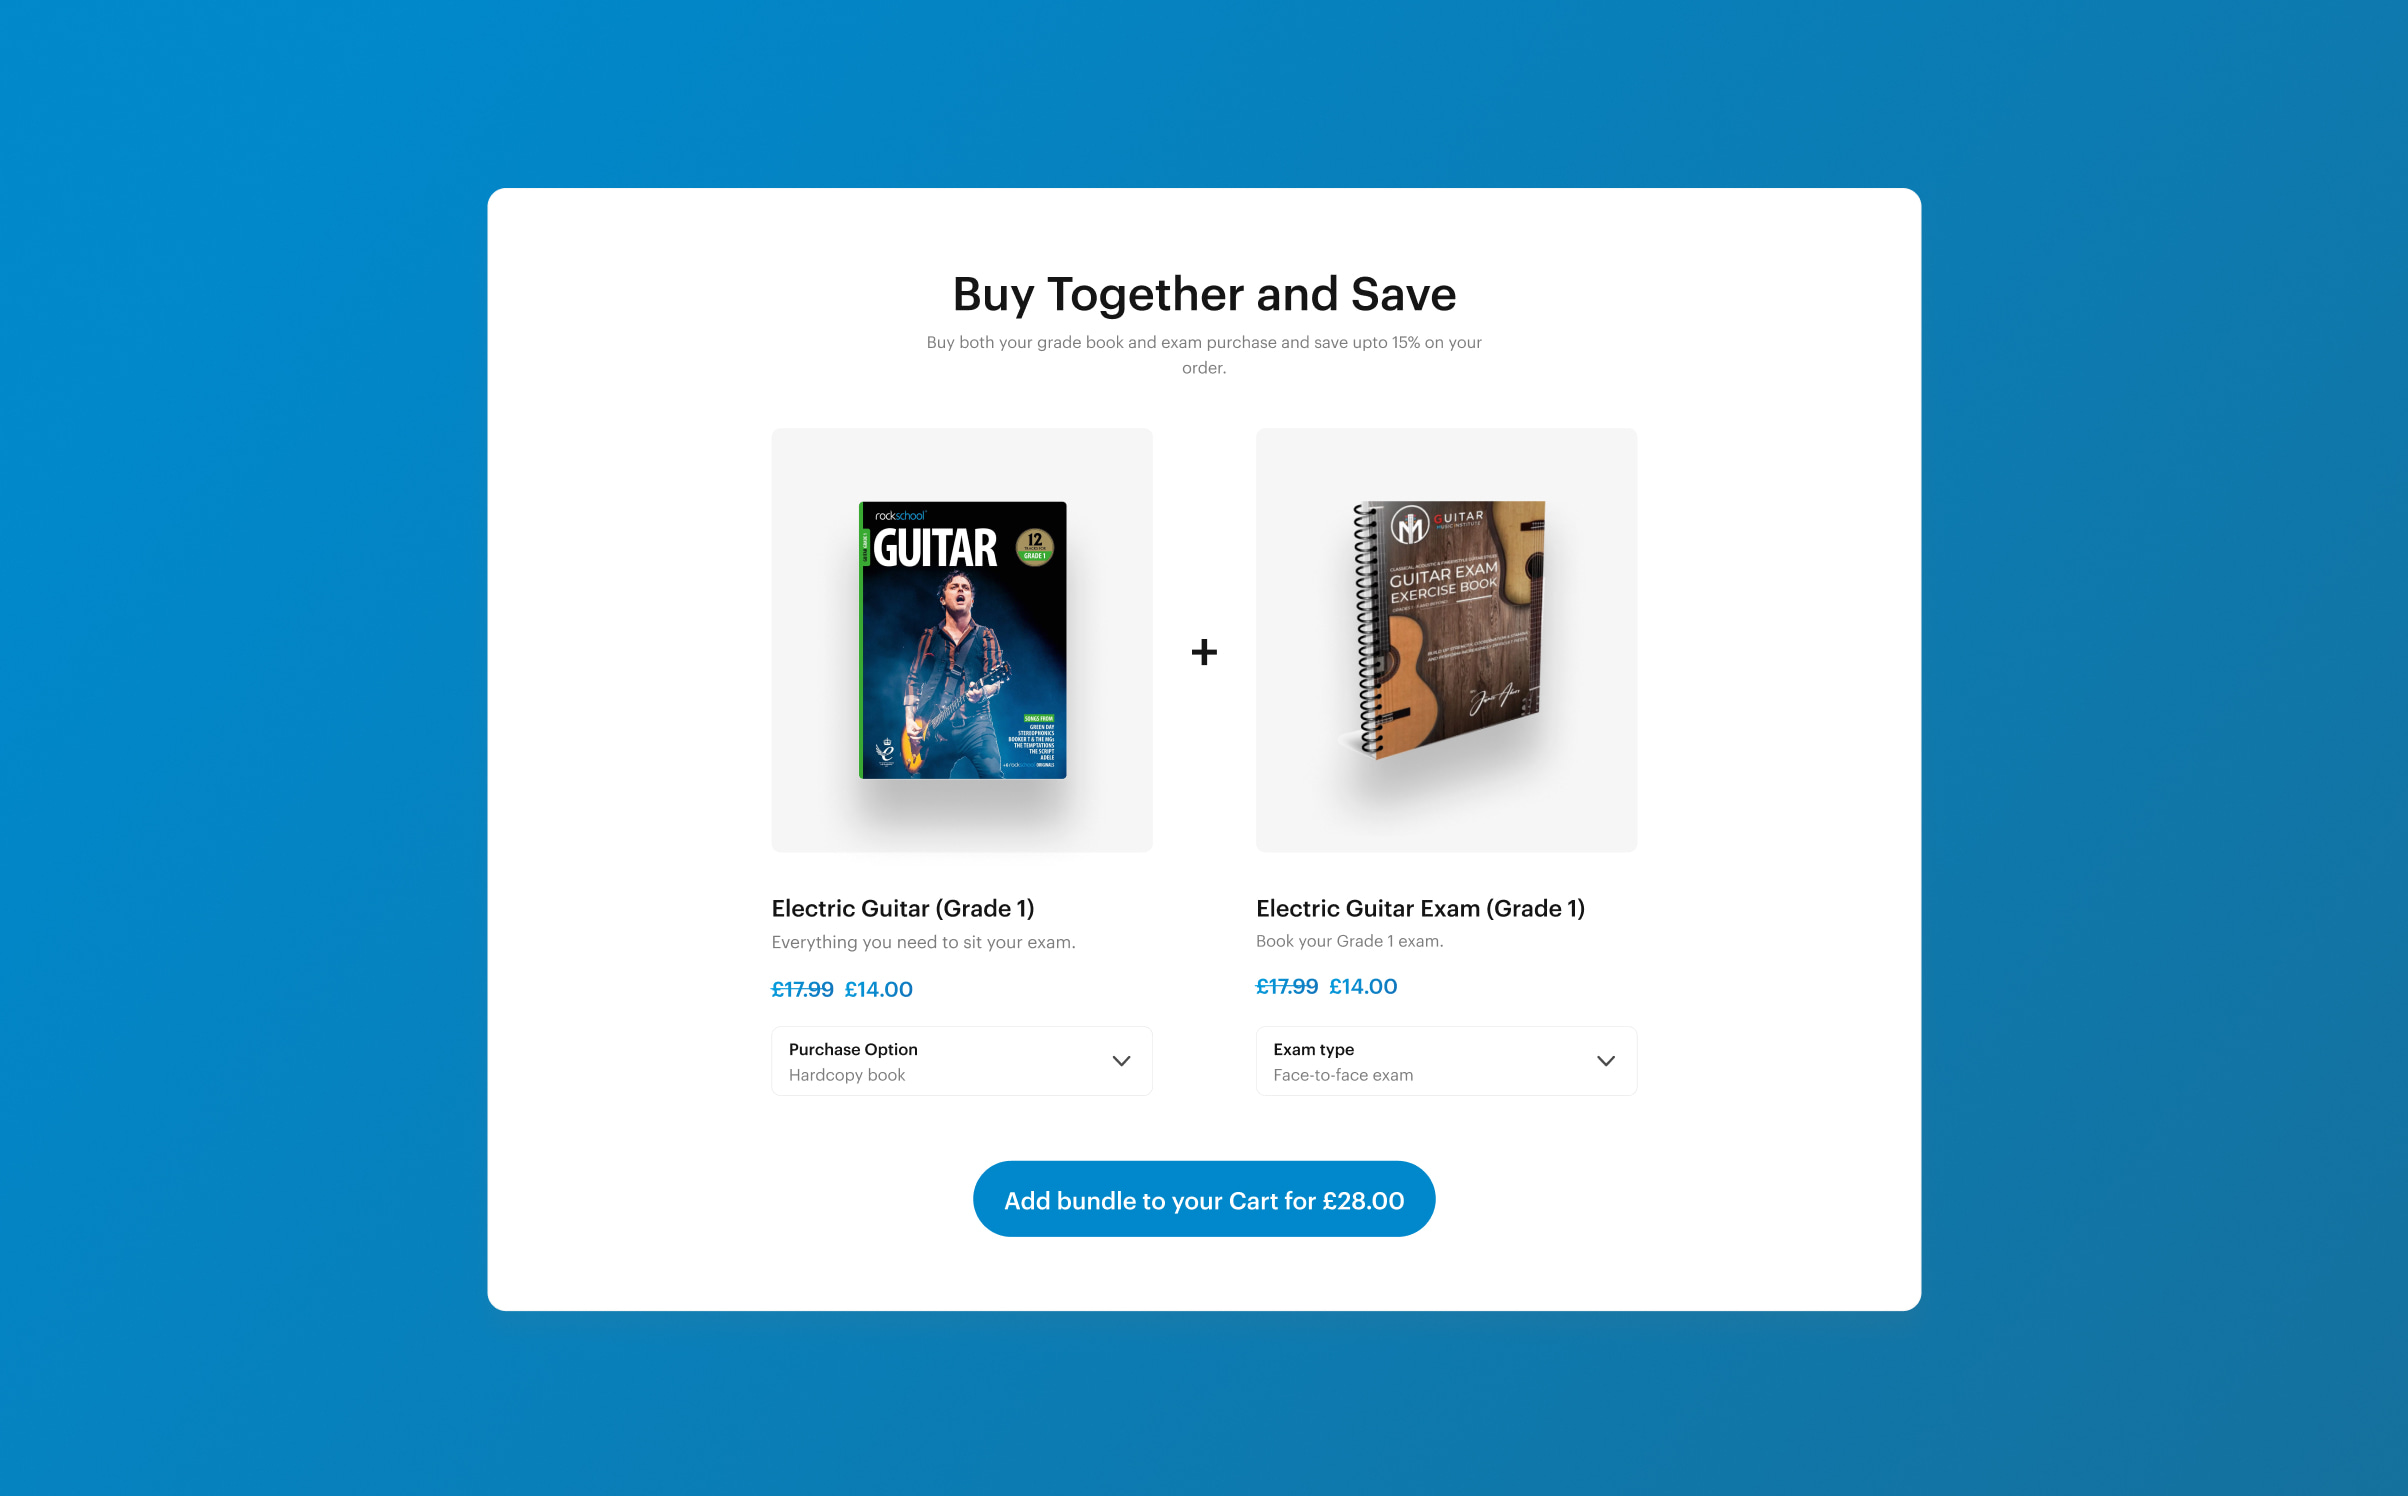Image resolution: width=2408 pixels, height=1496 pixels.
Task: Click the rockschool logo on book cover
Action: coord(899,516)
